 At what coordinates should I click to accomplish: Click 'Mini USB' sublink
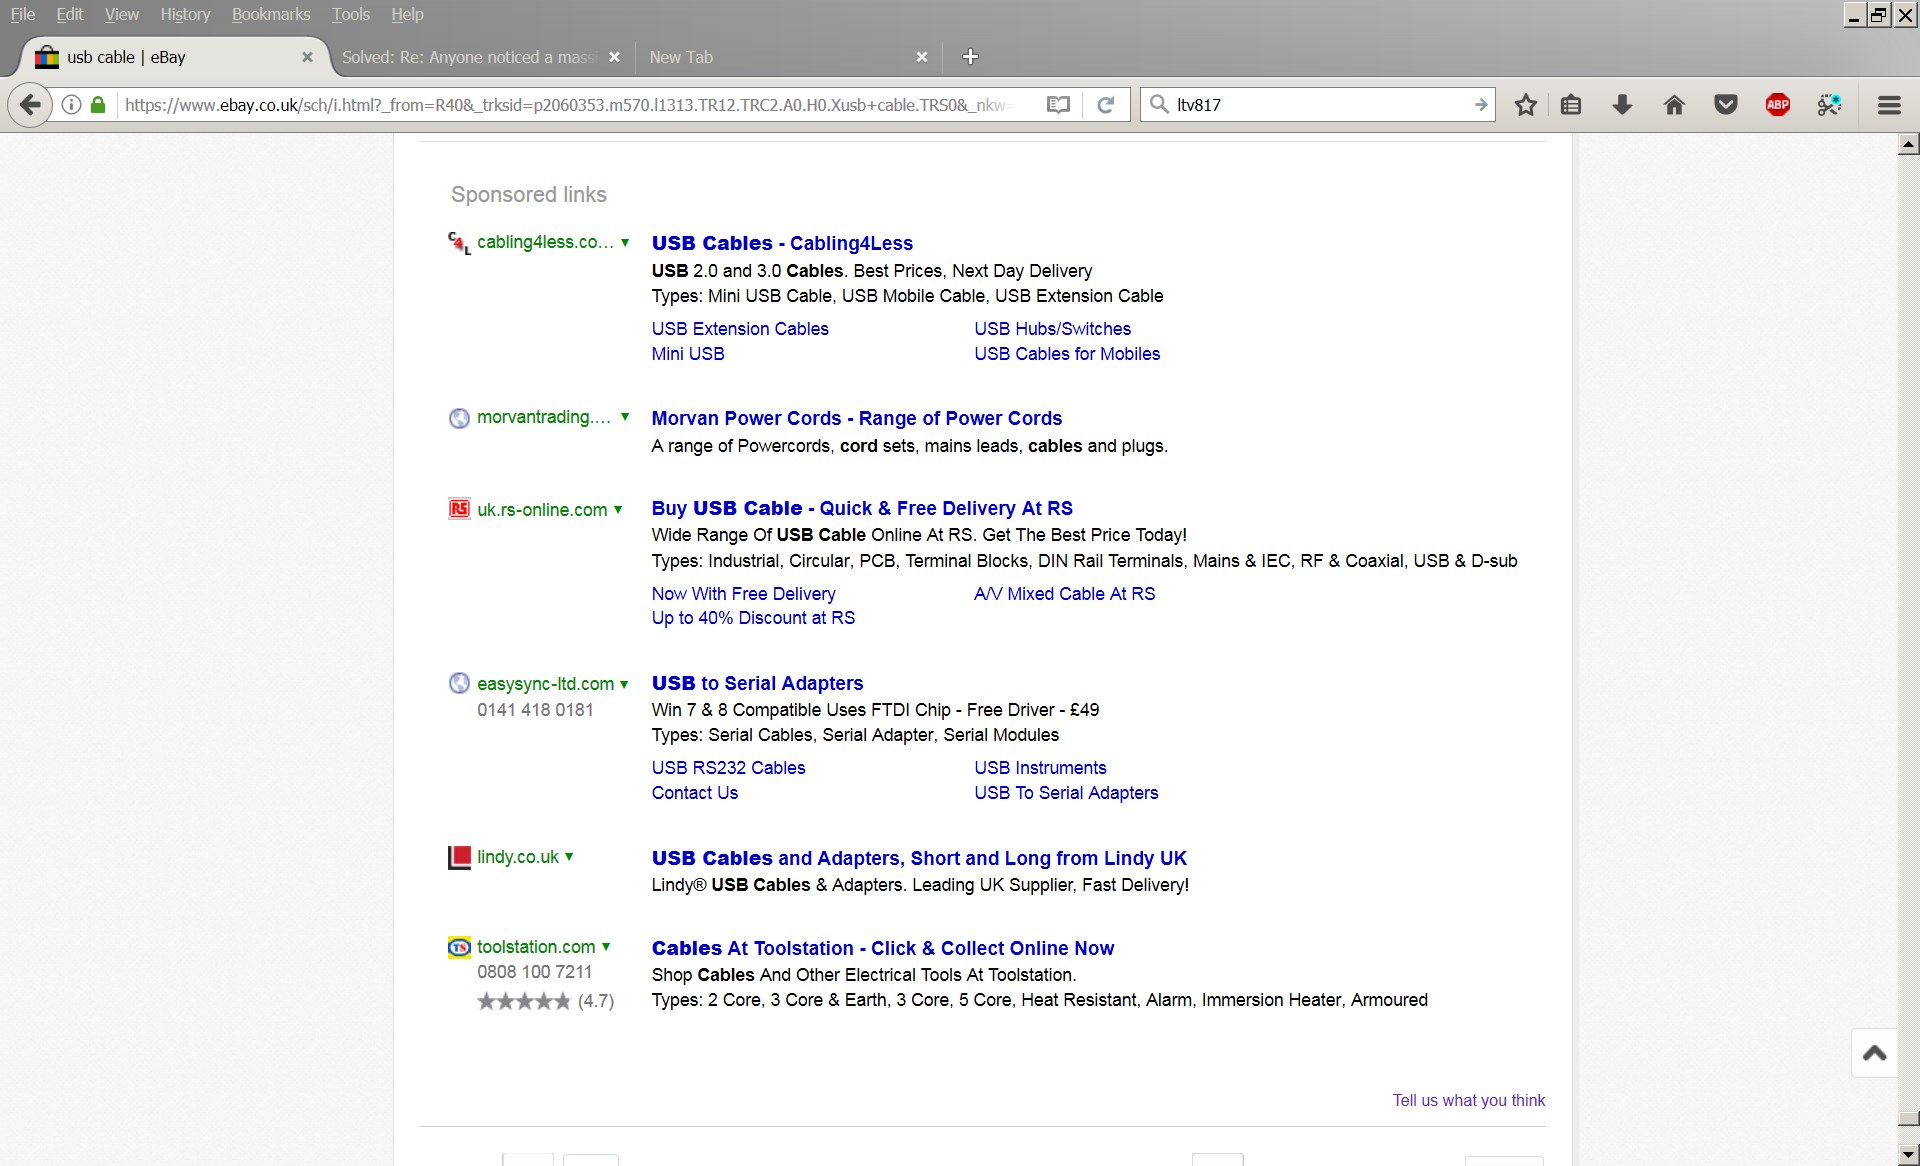pyautogui.click(x=688, y=354)
